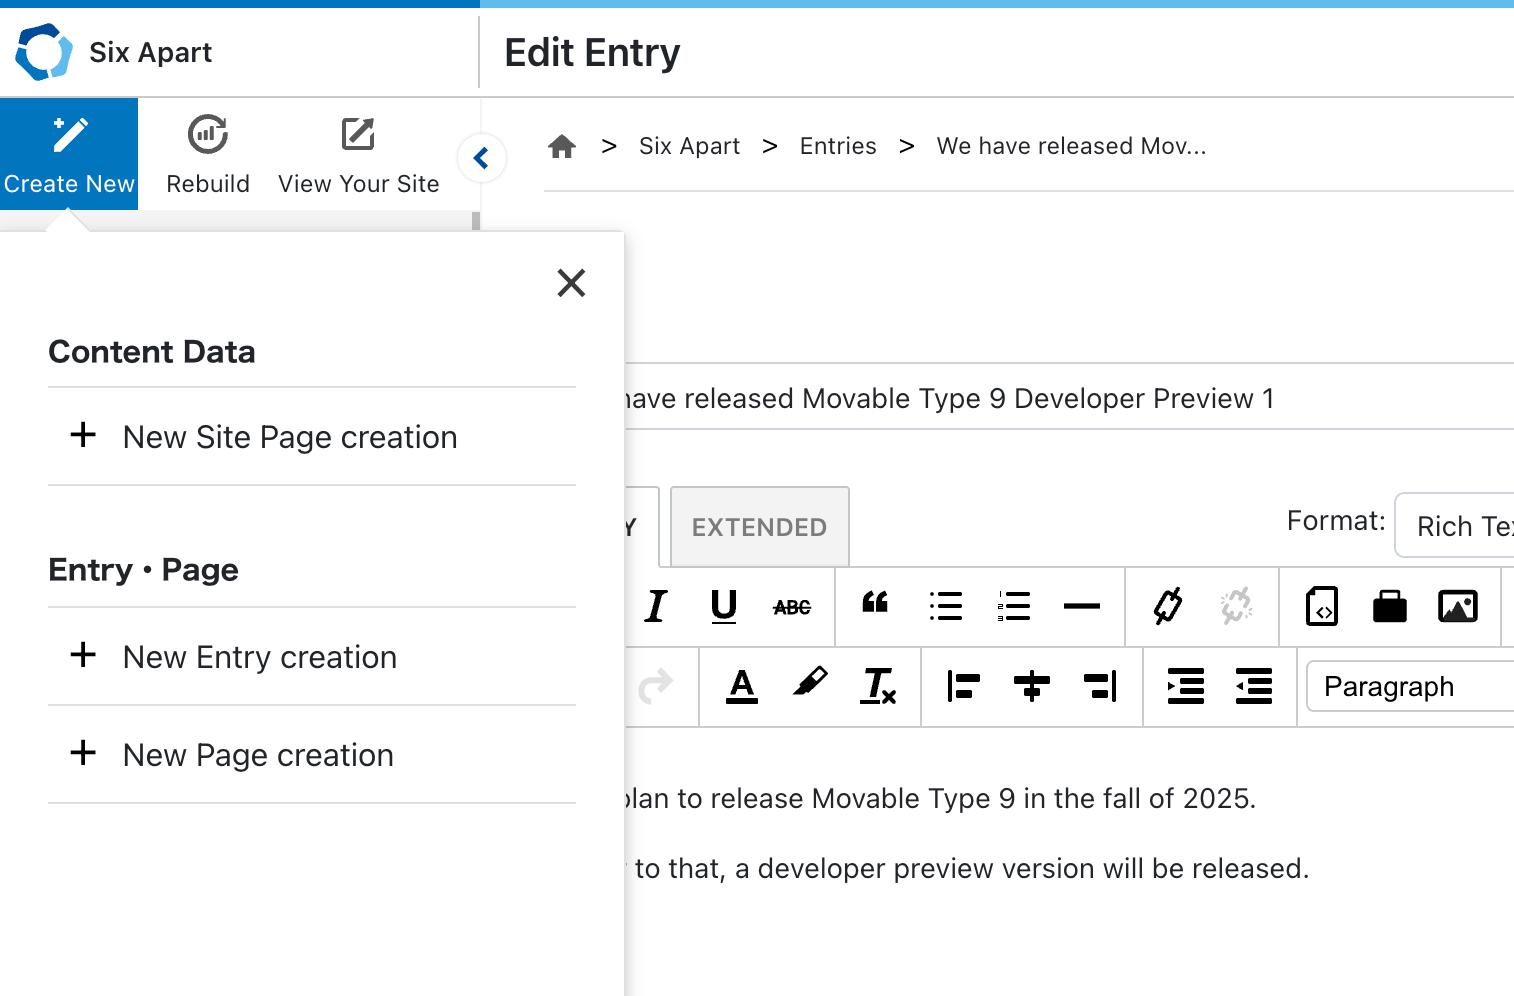1514x996 pixels.
Task: Switch to the EXTENDED tab
Action: [x=759, y=527]
